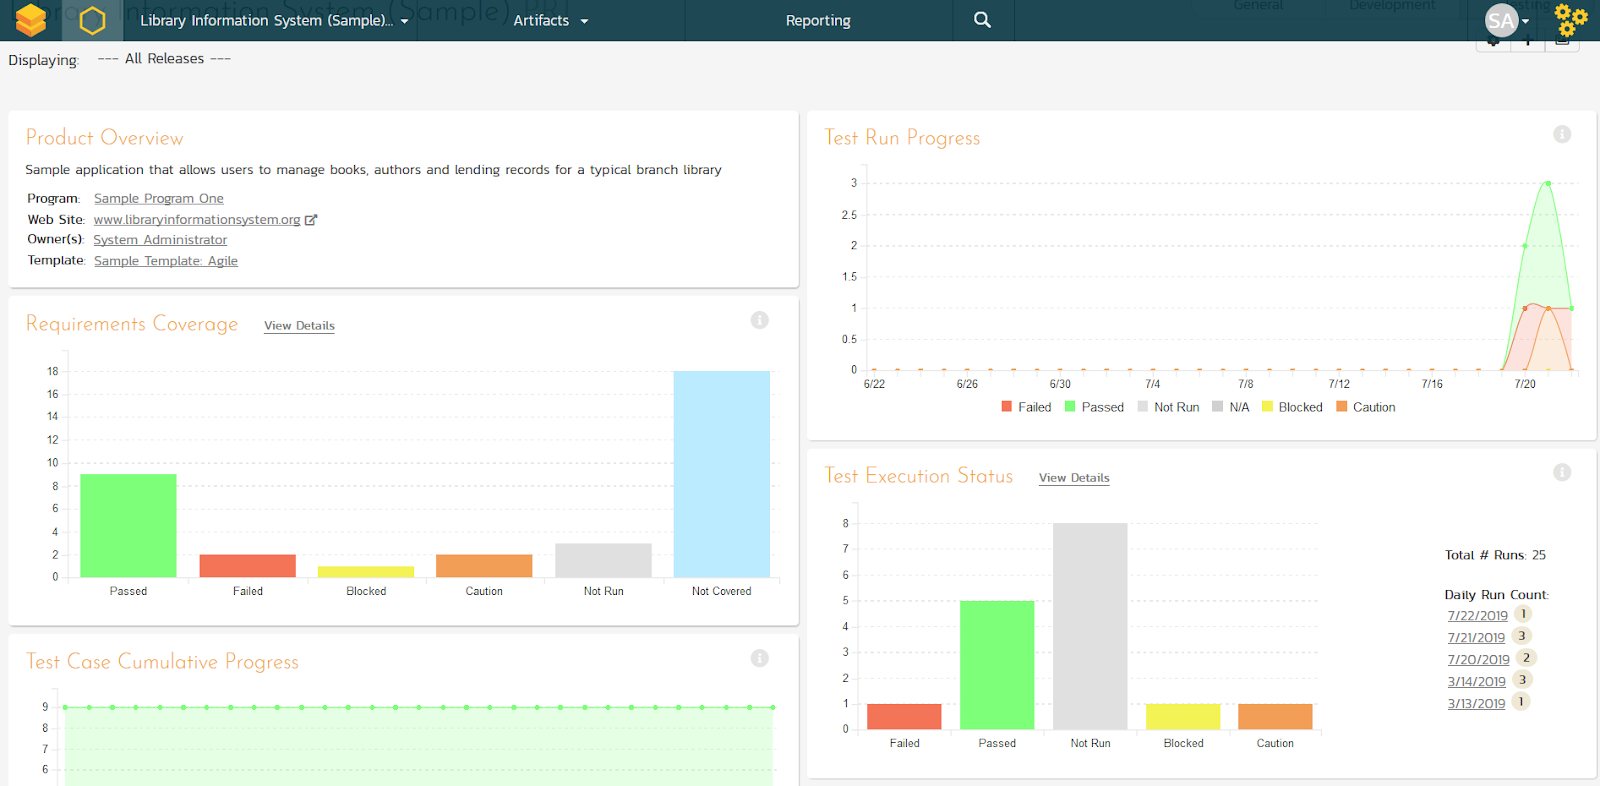Click the Test Execution Status info icon
The image size is (1600, 786).
point(1561,472)
